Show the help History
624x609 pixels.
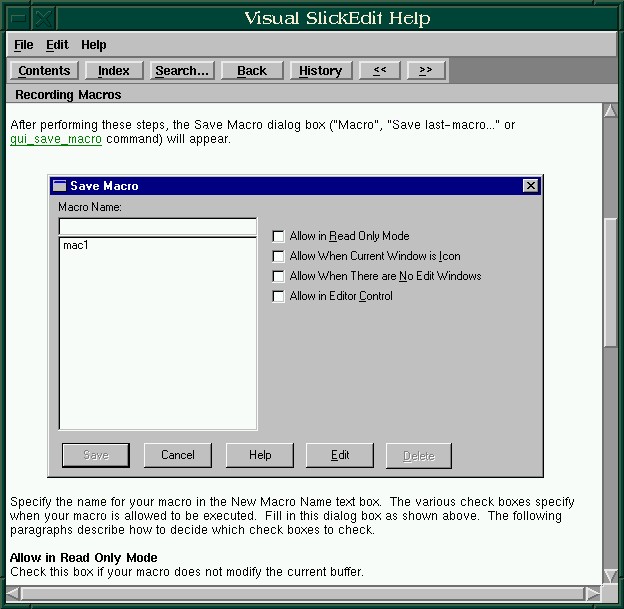point(320,71)
